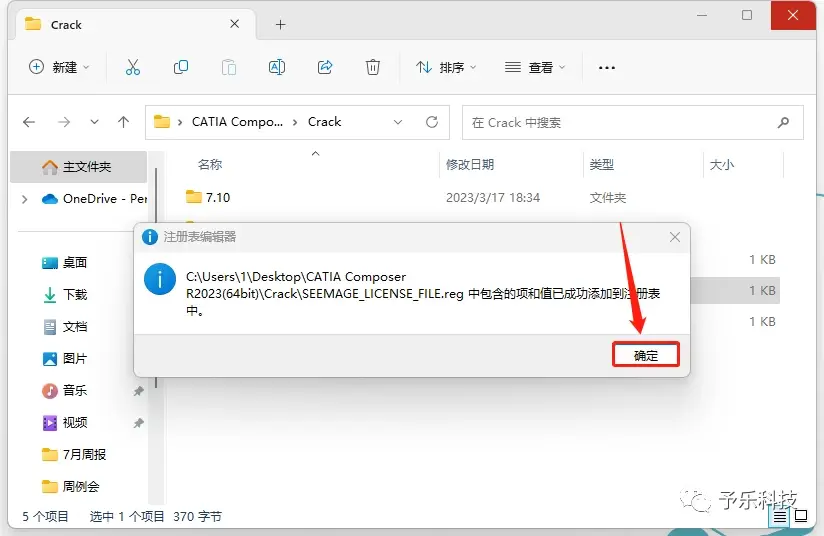Open 下载 in the sidebar
Screen dimensions: 824x536
tap(64, 294)
